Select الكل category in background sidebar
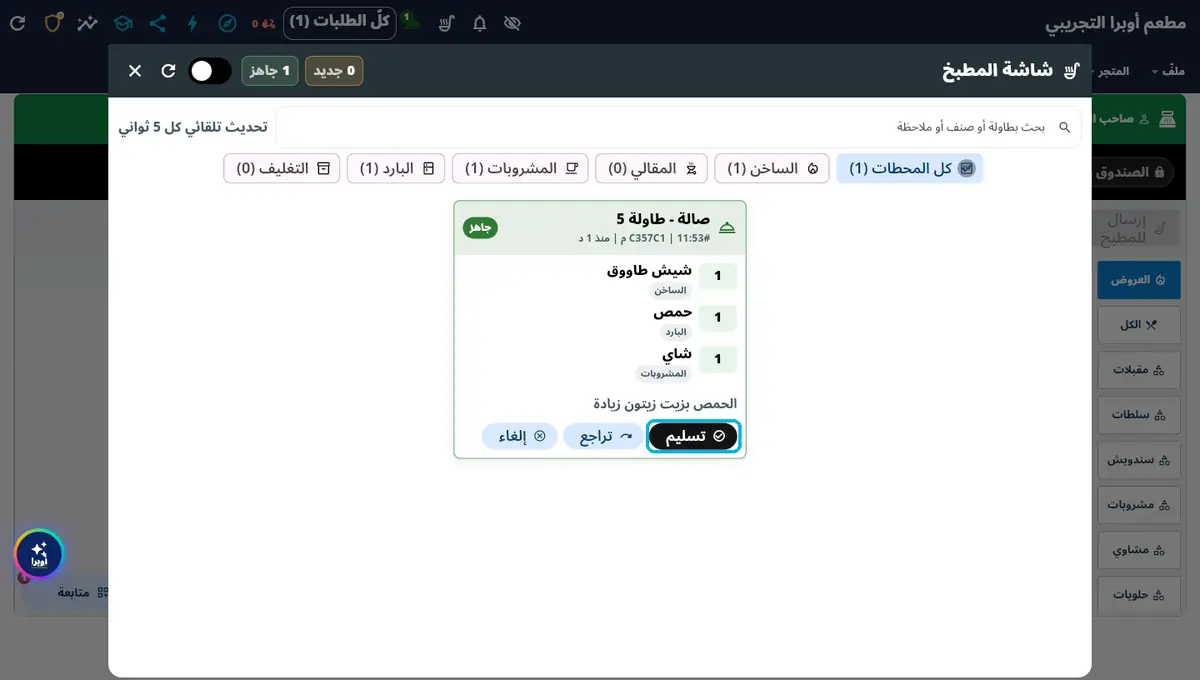The image size is (1200, 680). point(1139,325)
